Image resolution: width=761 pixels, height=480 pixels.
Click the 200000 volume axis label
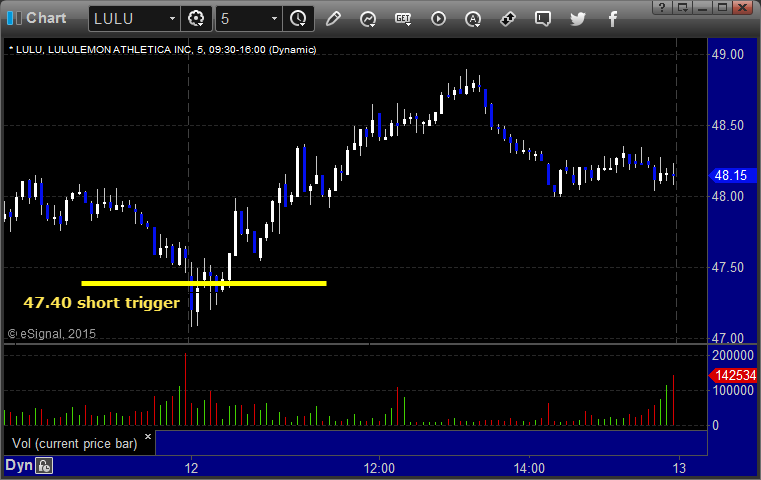pos(732,355)
